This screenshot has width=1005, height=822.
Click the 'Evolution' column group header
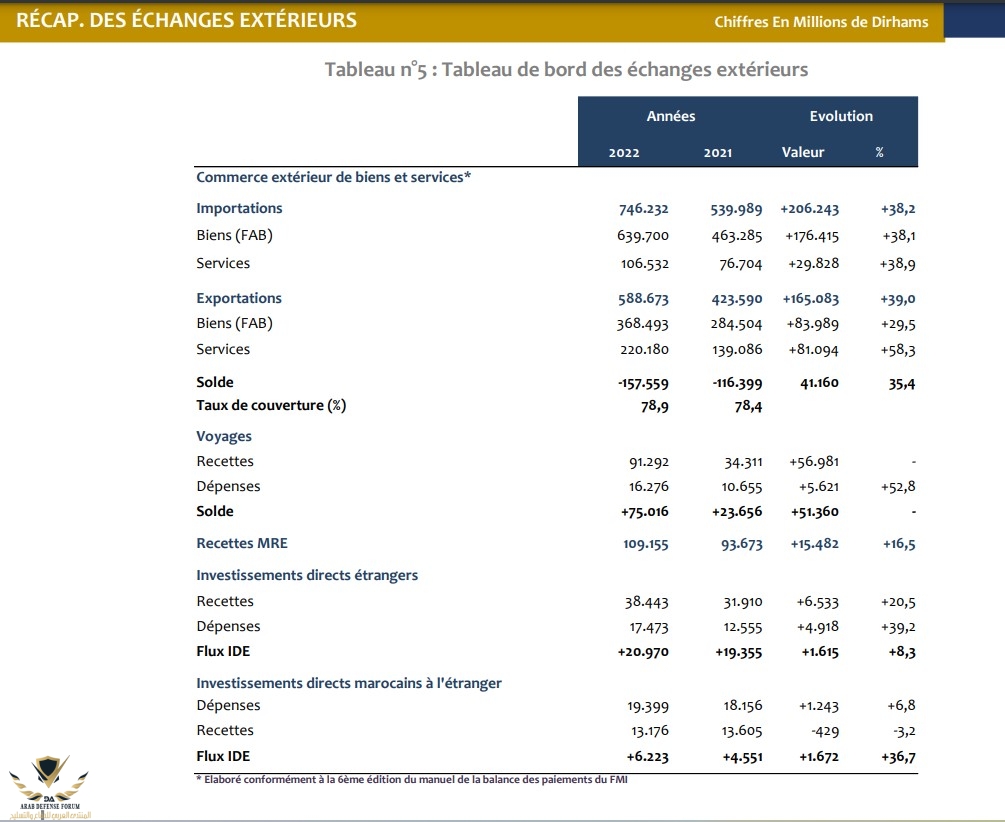click(x=841, y=116)
